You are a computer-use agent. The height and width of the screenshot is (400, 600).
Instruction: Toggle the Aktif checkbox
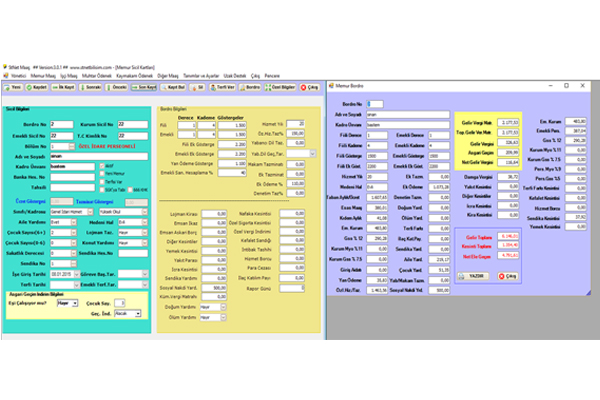103,166
